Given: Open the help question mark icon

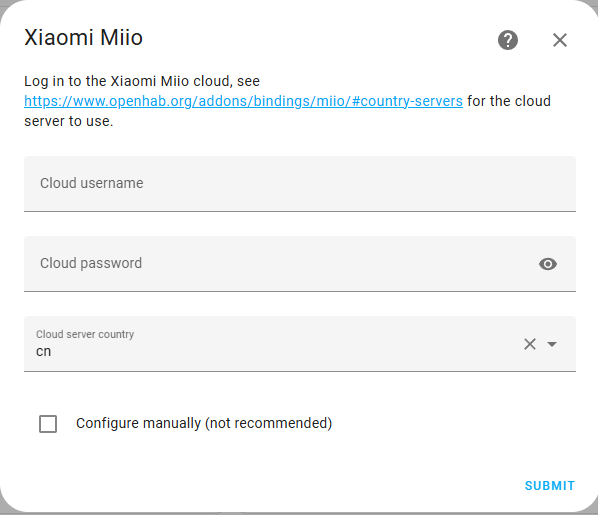Looking at the screenshot, I should pos(508,40).
